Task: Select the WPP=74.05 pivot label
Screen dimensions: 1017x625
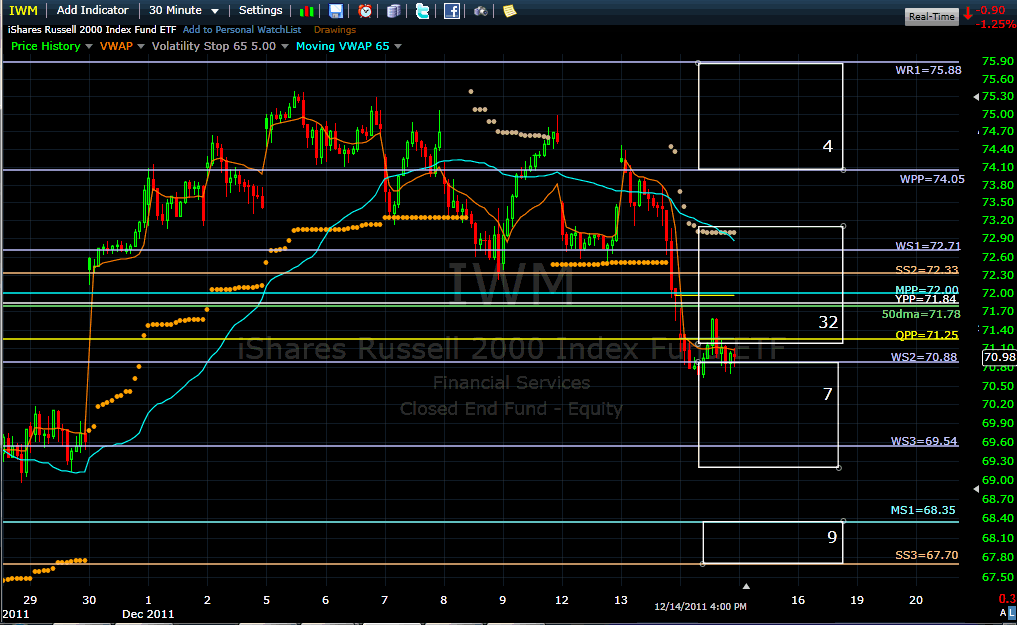Action: [x=932, y=179]
